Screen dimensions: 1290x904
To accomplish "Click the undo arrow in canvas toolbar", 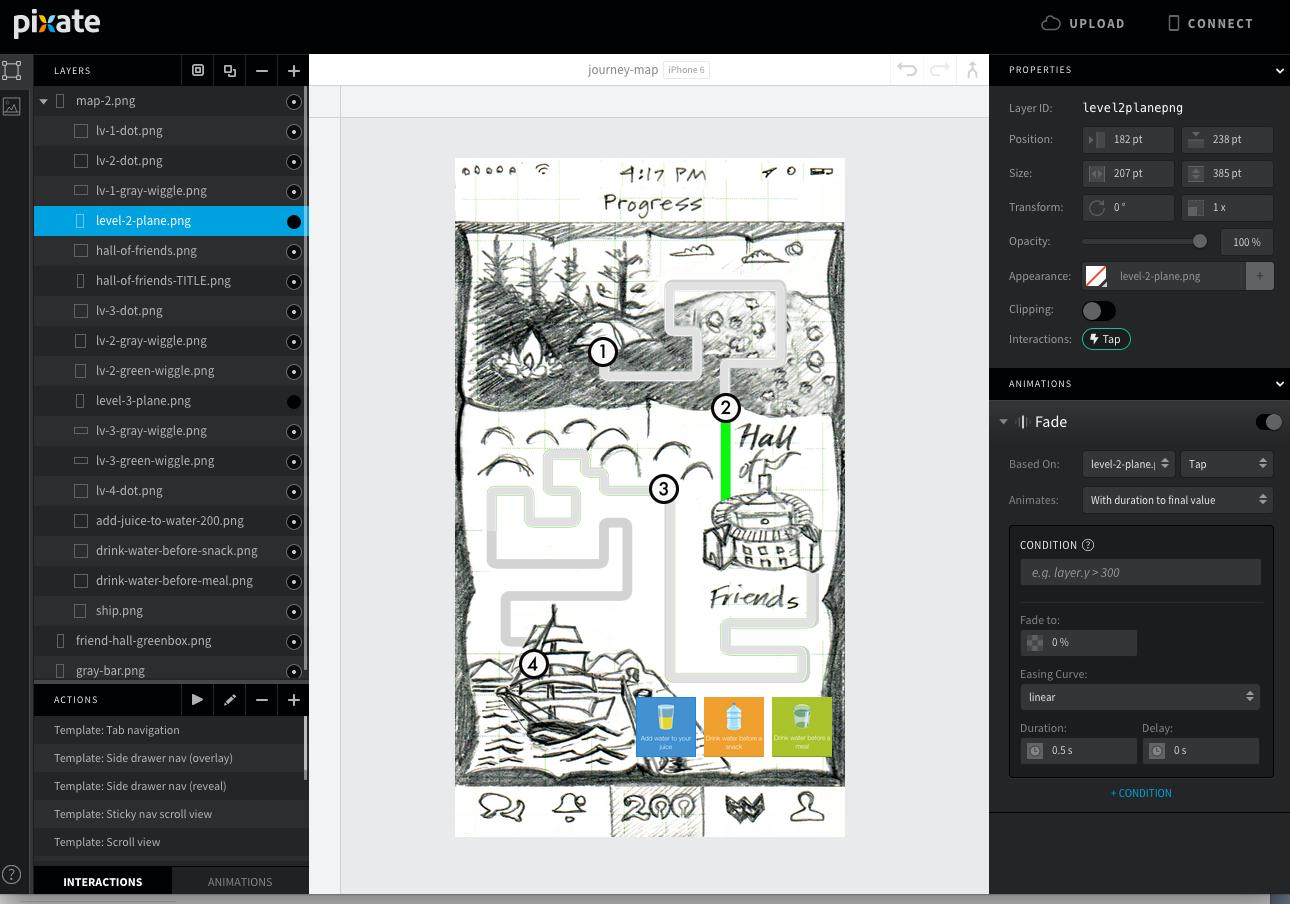I will 907,69.
